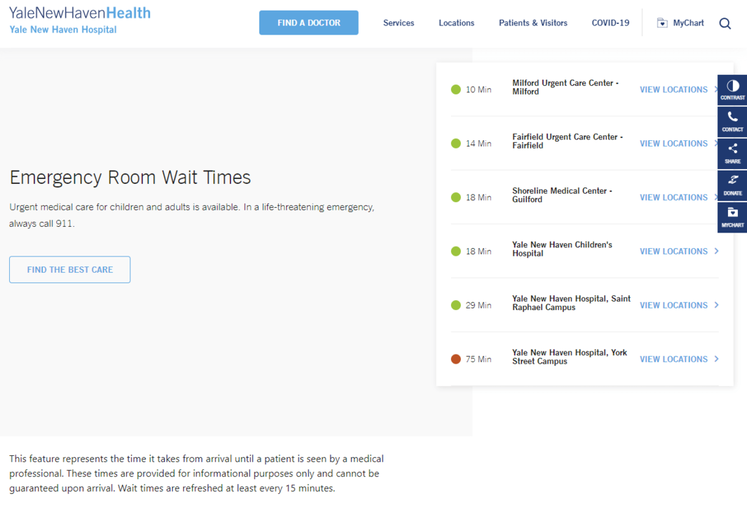Select the 75 Min wait time text
The height and width of the screenshot is (508, 747).
tap(478, 359)
